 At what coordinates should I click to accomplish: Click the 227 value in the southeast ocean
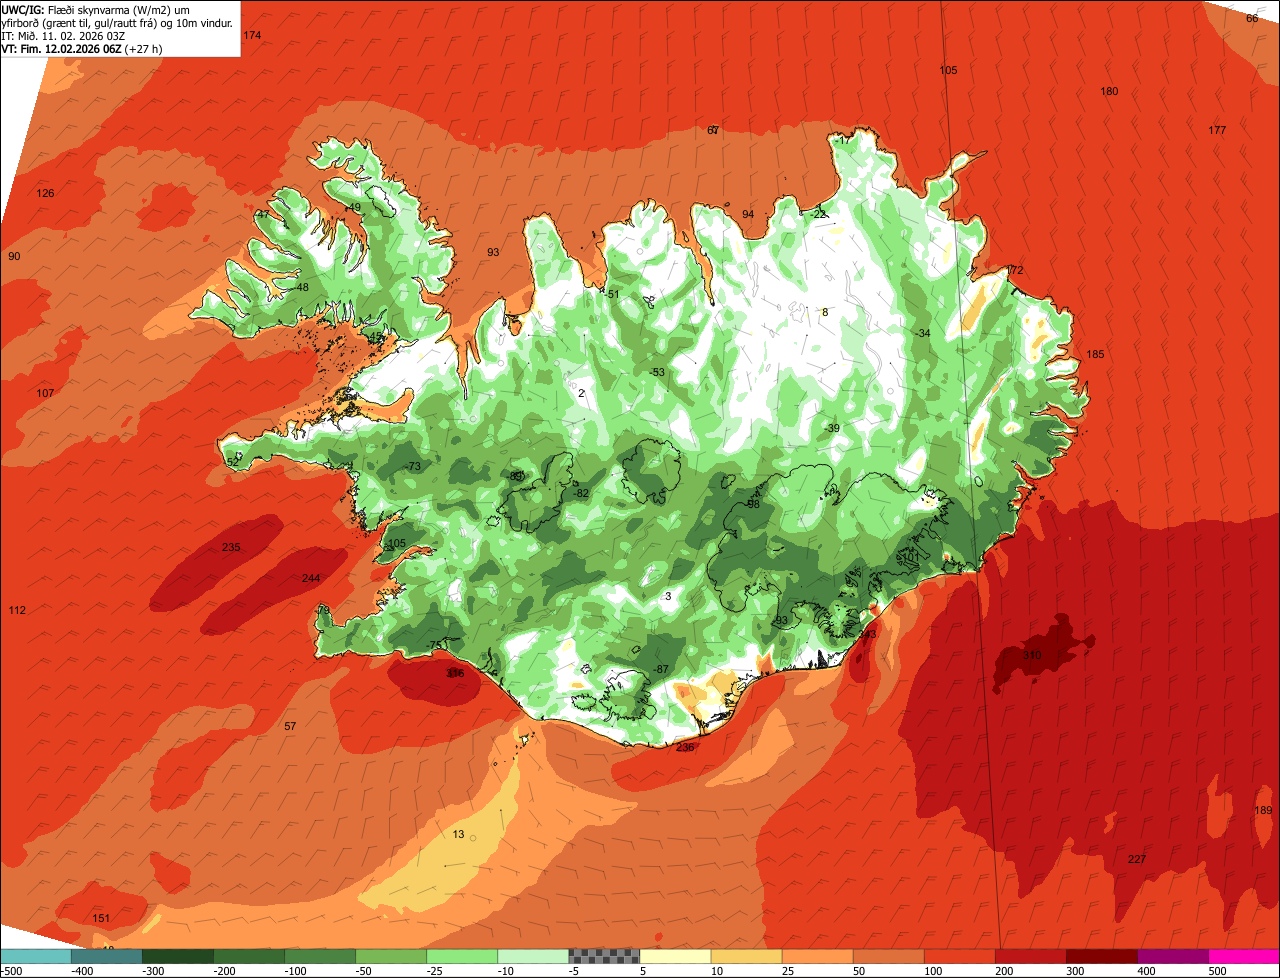(1137, 860)
